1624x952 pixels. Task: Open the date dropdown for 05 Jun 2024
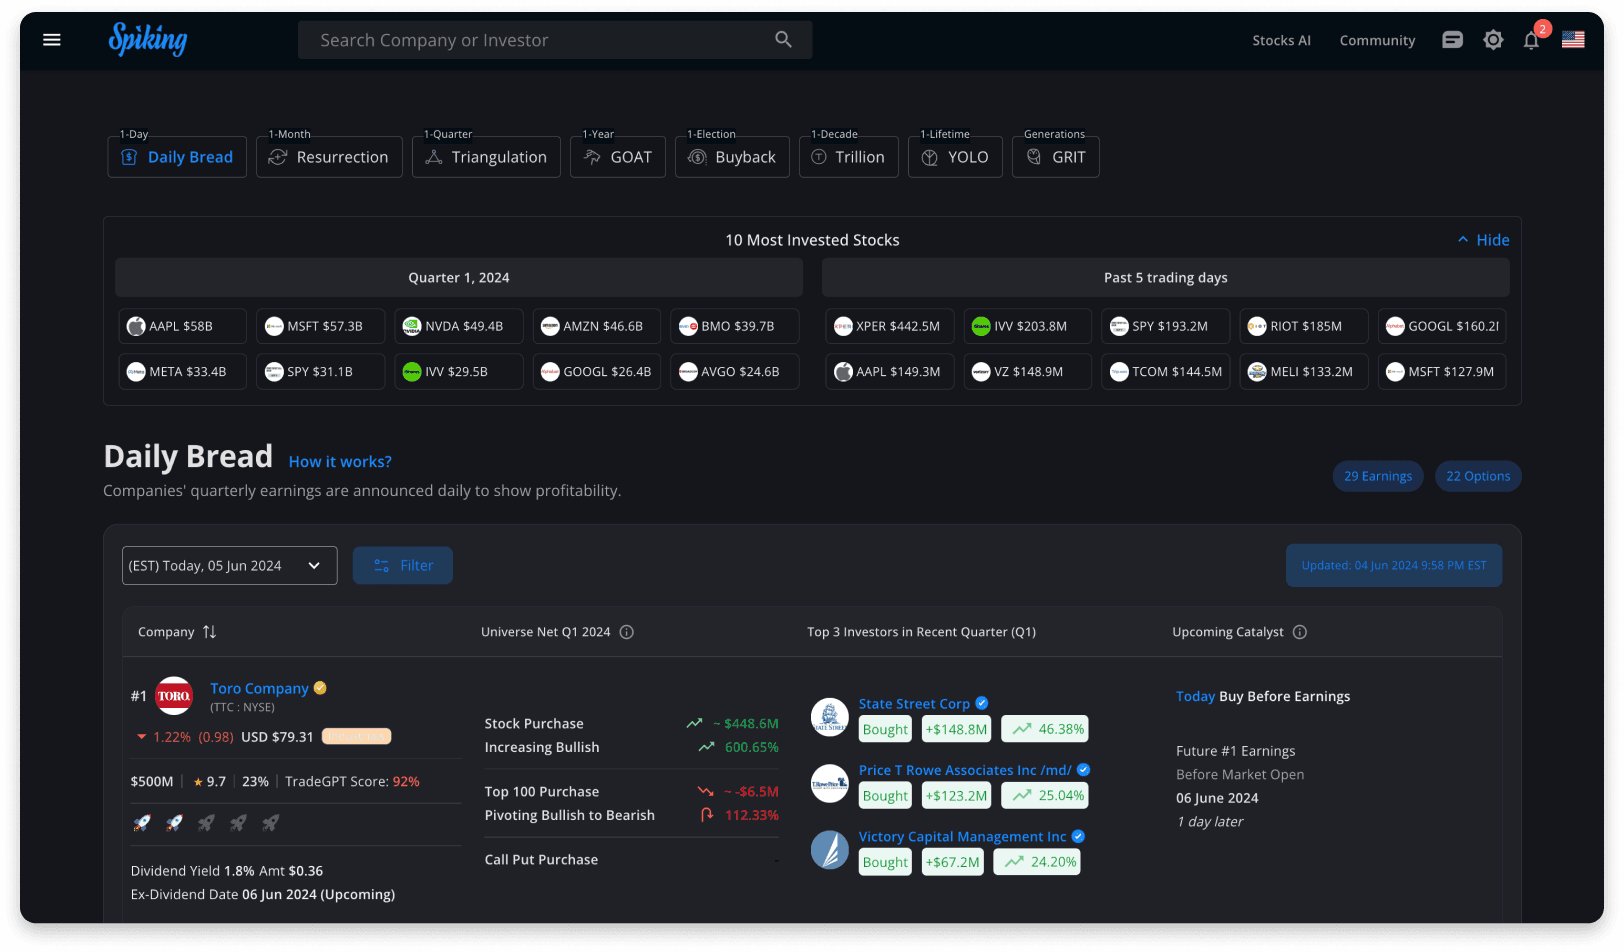click(230, 566)
